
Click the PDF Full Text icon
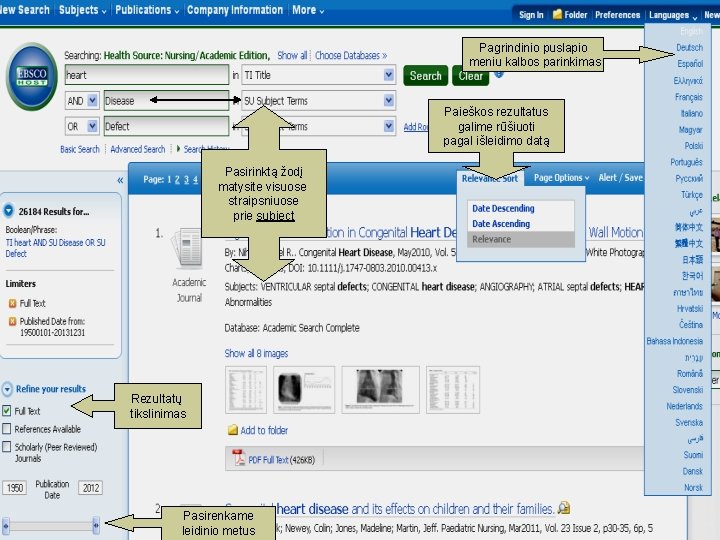(238, 458)
